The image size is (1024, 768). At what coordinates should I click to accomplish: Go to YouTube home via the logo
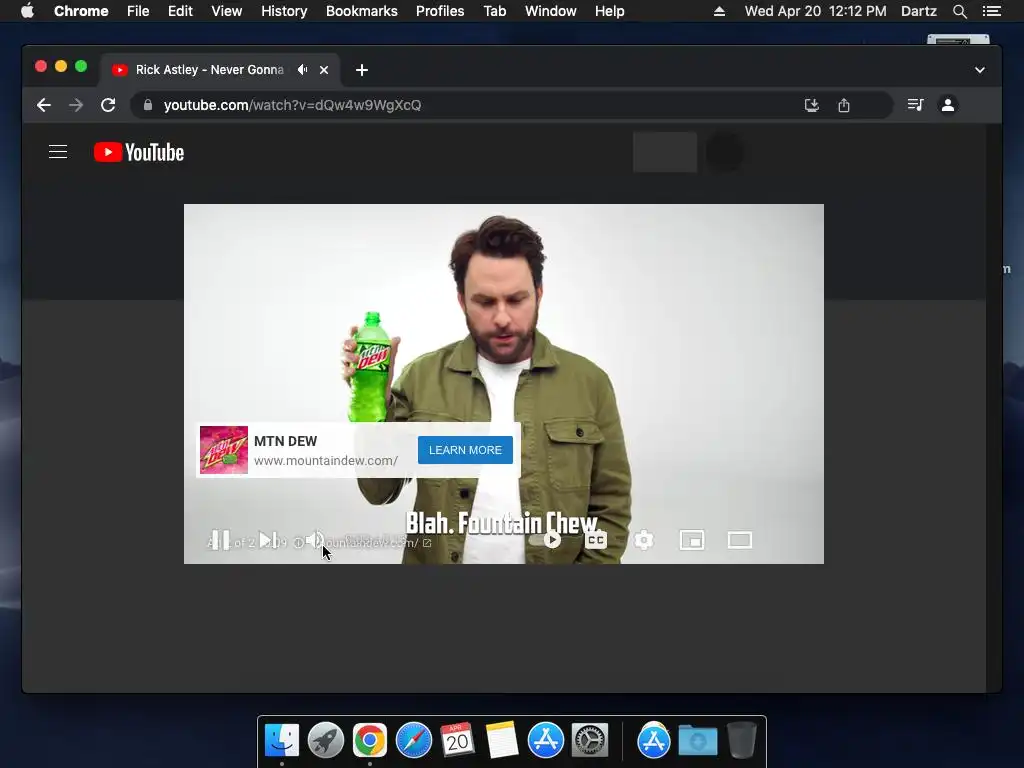click(x=139, y=152)
